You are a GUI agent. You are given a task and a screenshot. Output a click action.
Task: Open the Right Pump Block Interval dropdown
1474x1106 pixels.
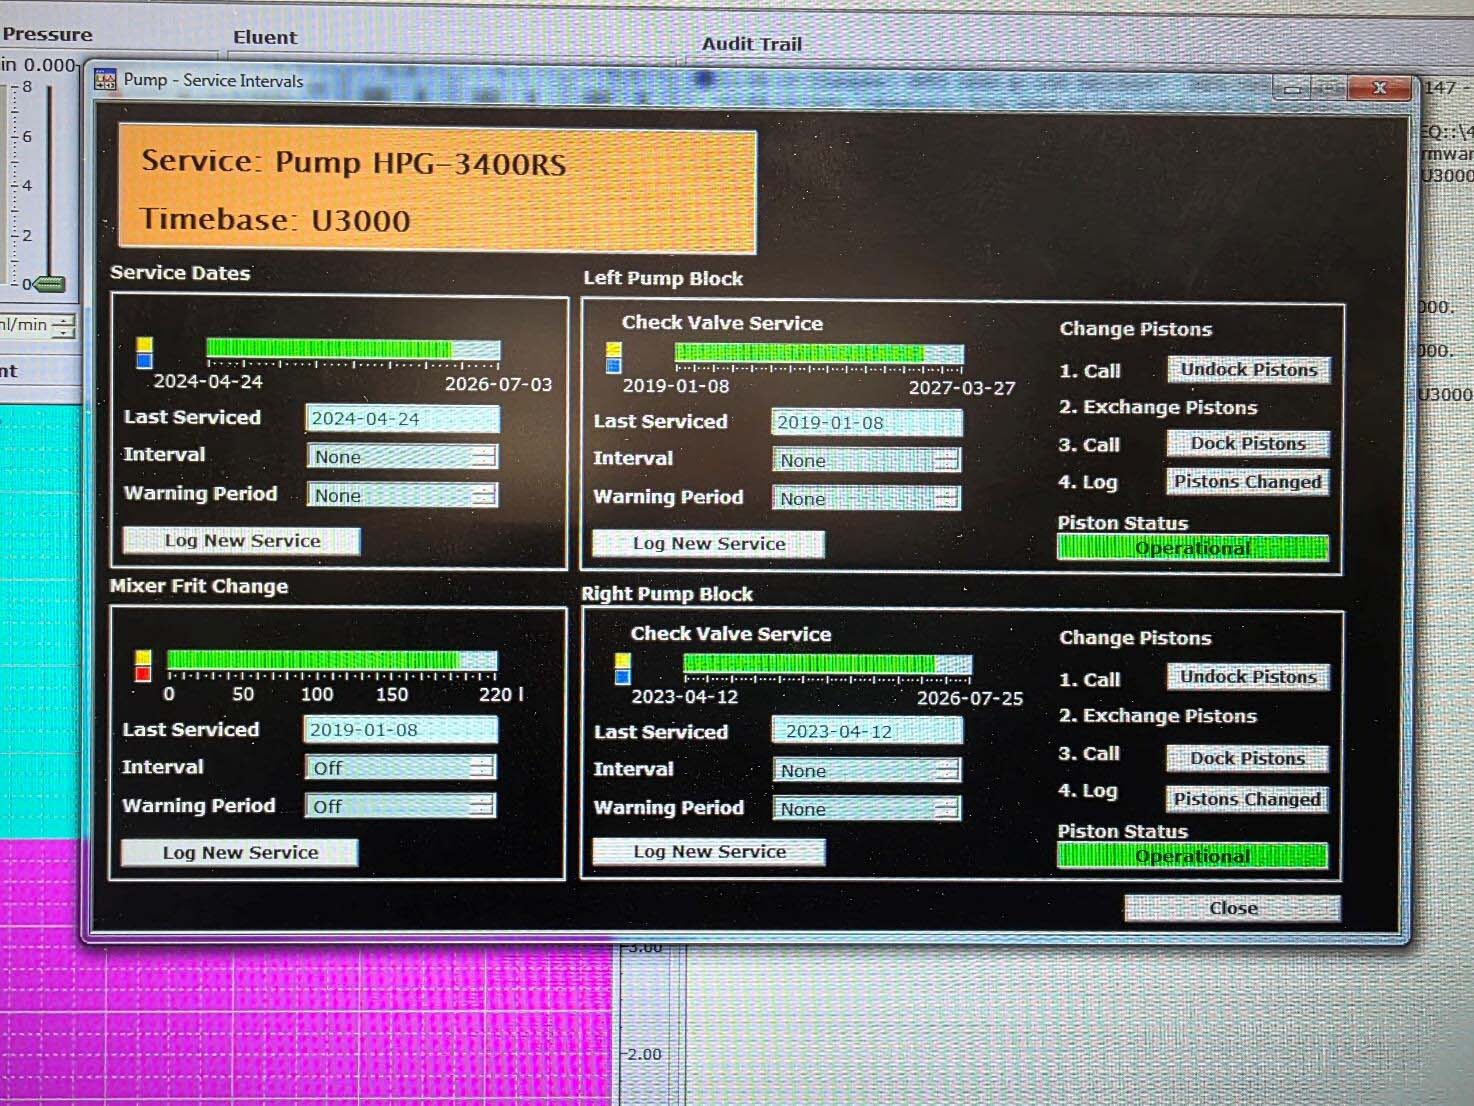pyautogui.click(x=866, y=770)
